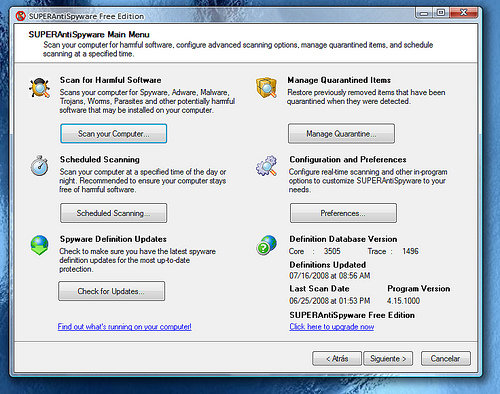The width and height of the screenshot is (500, 394).
Task: Click the stopwatch Scheduled Scanning icon
Action: click(x=39, y=166)
